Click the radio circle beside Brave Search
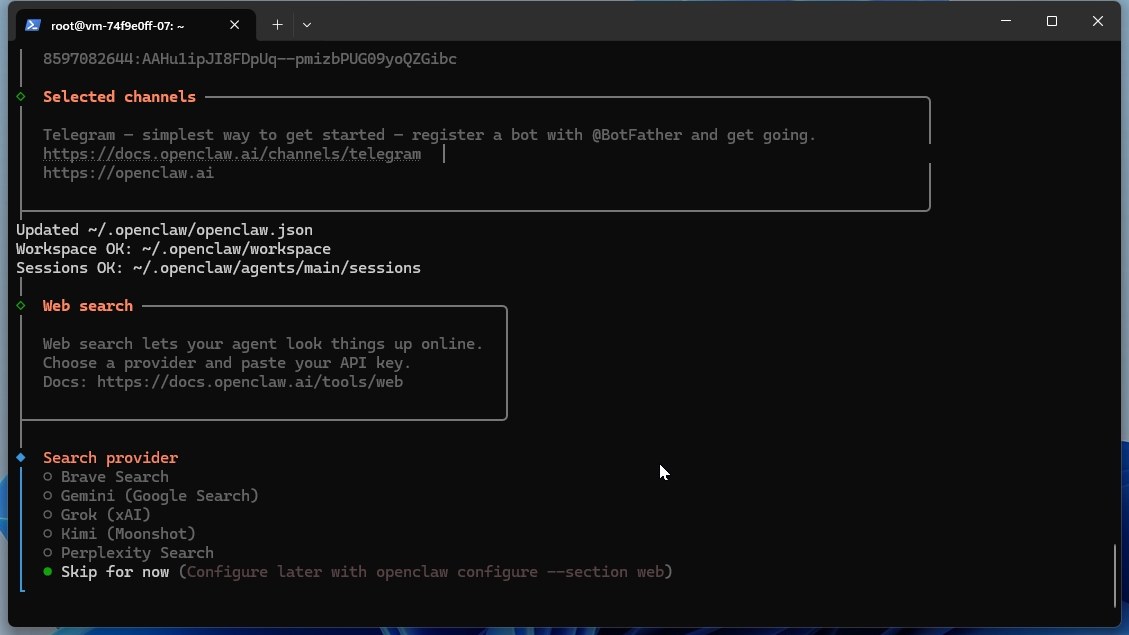The image size is (1129, 635). 46,476
